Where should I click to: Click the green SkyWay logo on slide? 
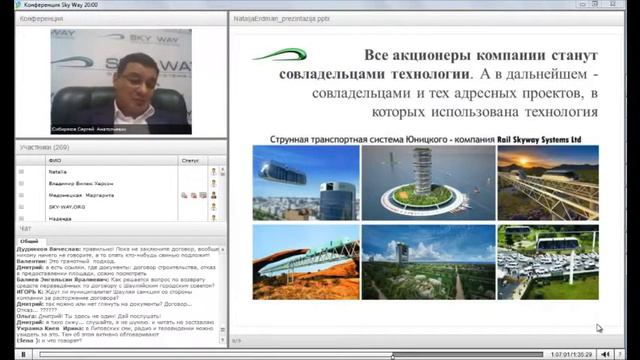point(280,55)
